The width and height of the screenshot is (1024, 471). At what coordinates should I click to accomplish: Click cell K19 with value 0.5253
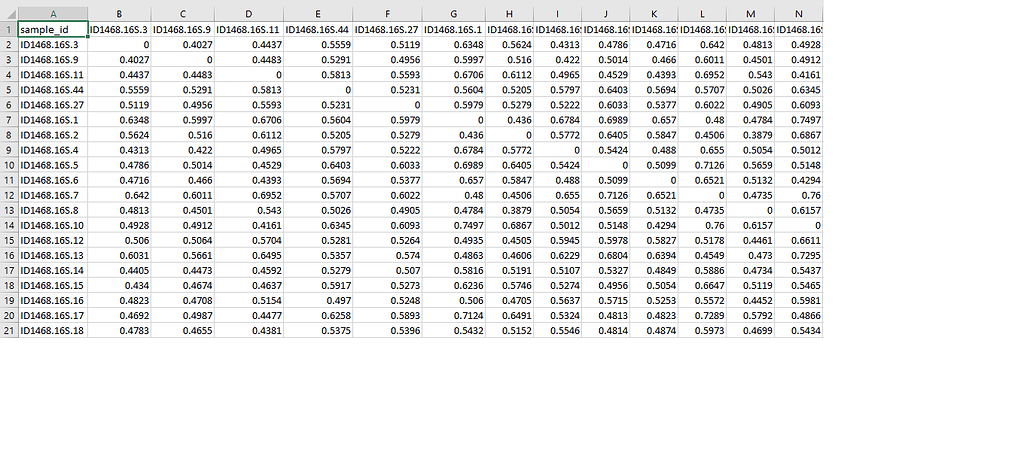pyautogui.click(x=654, y=300)
